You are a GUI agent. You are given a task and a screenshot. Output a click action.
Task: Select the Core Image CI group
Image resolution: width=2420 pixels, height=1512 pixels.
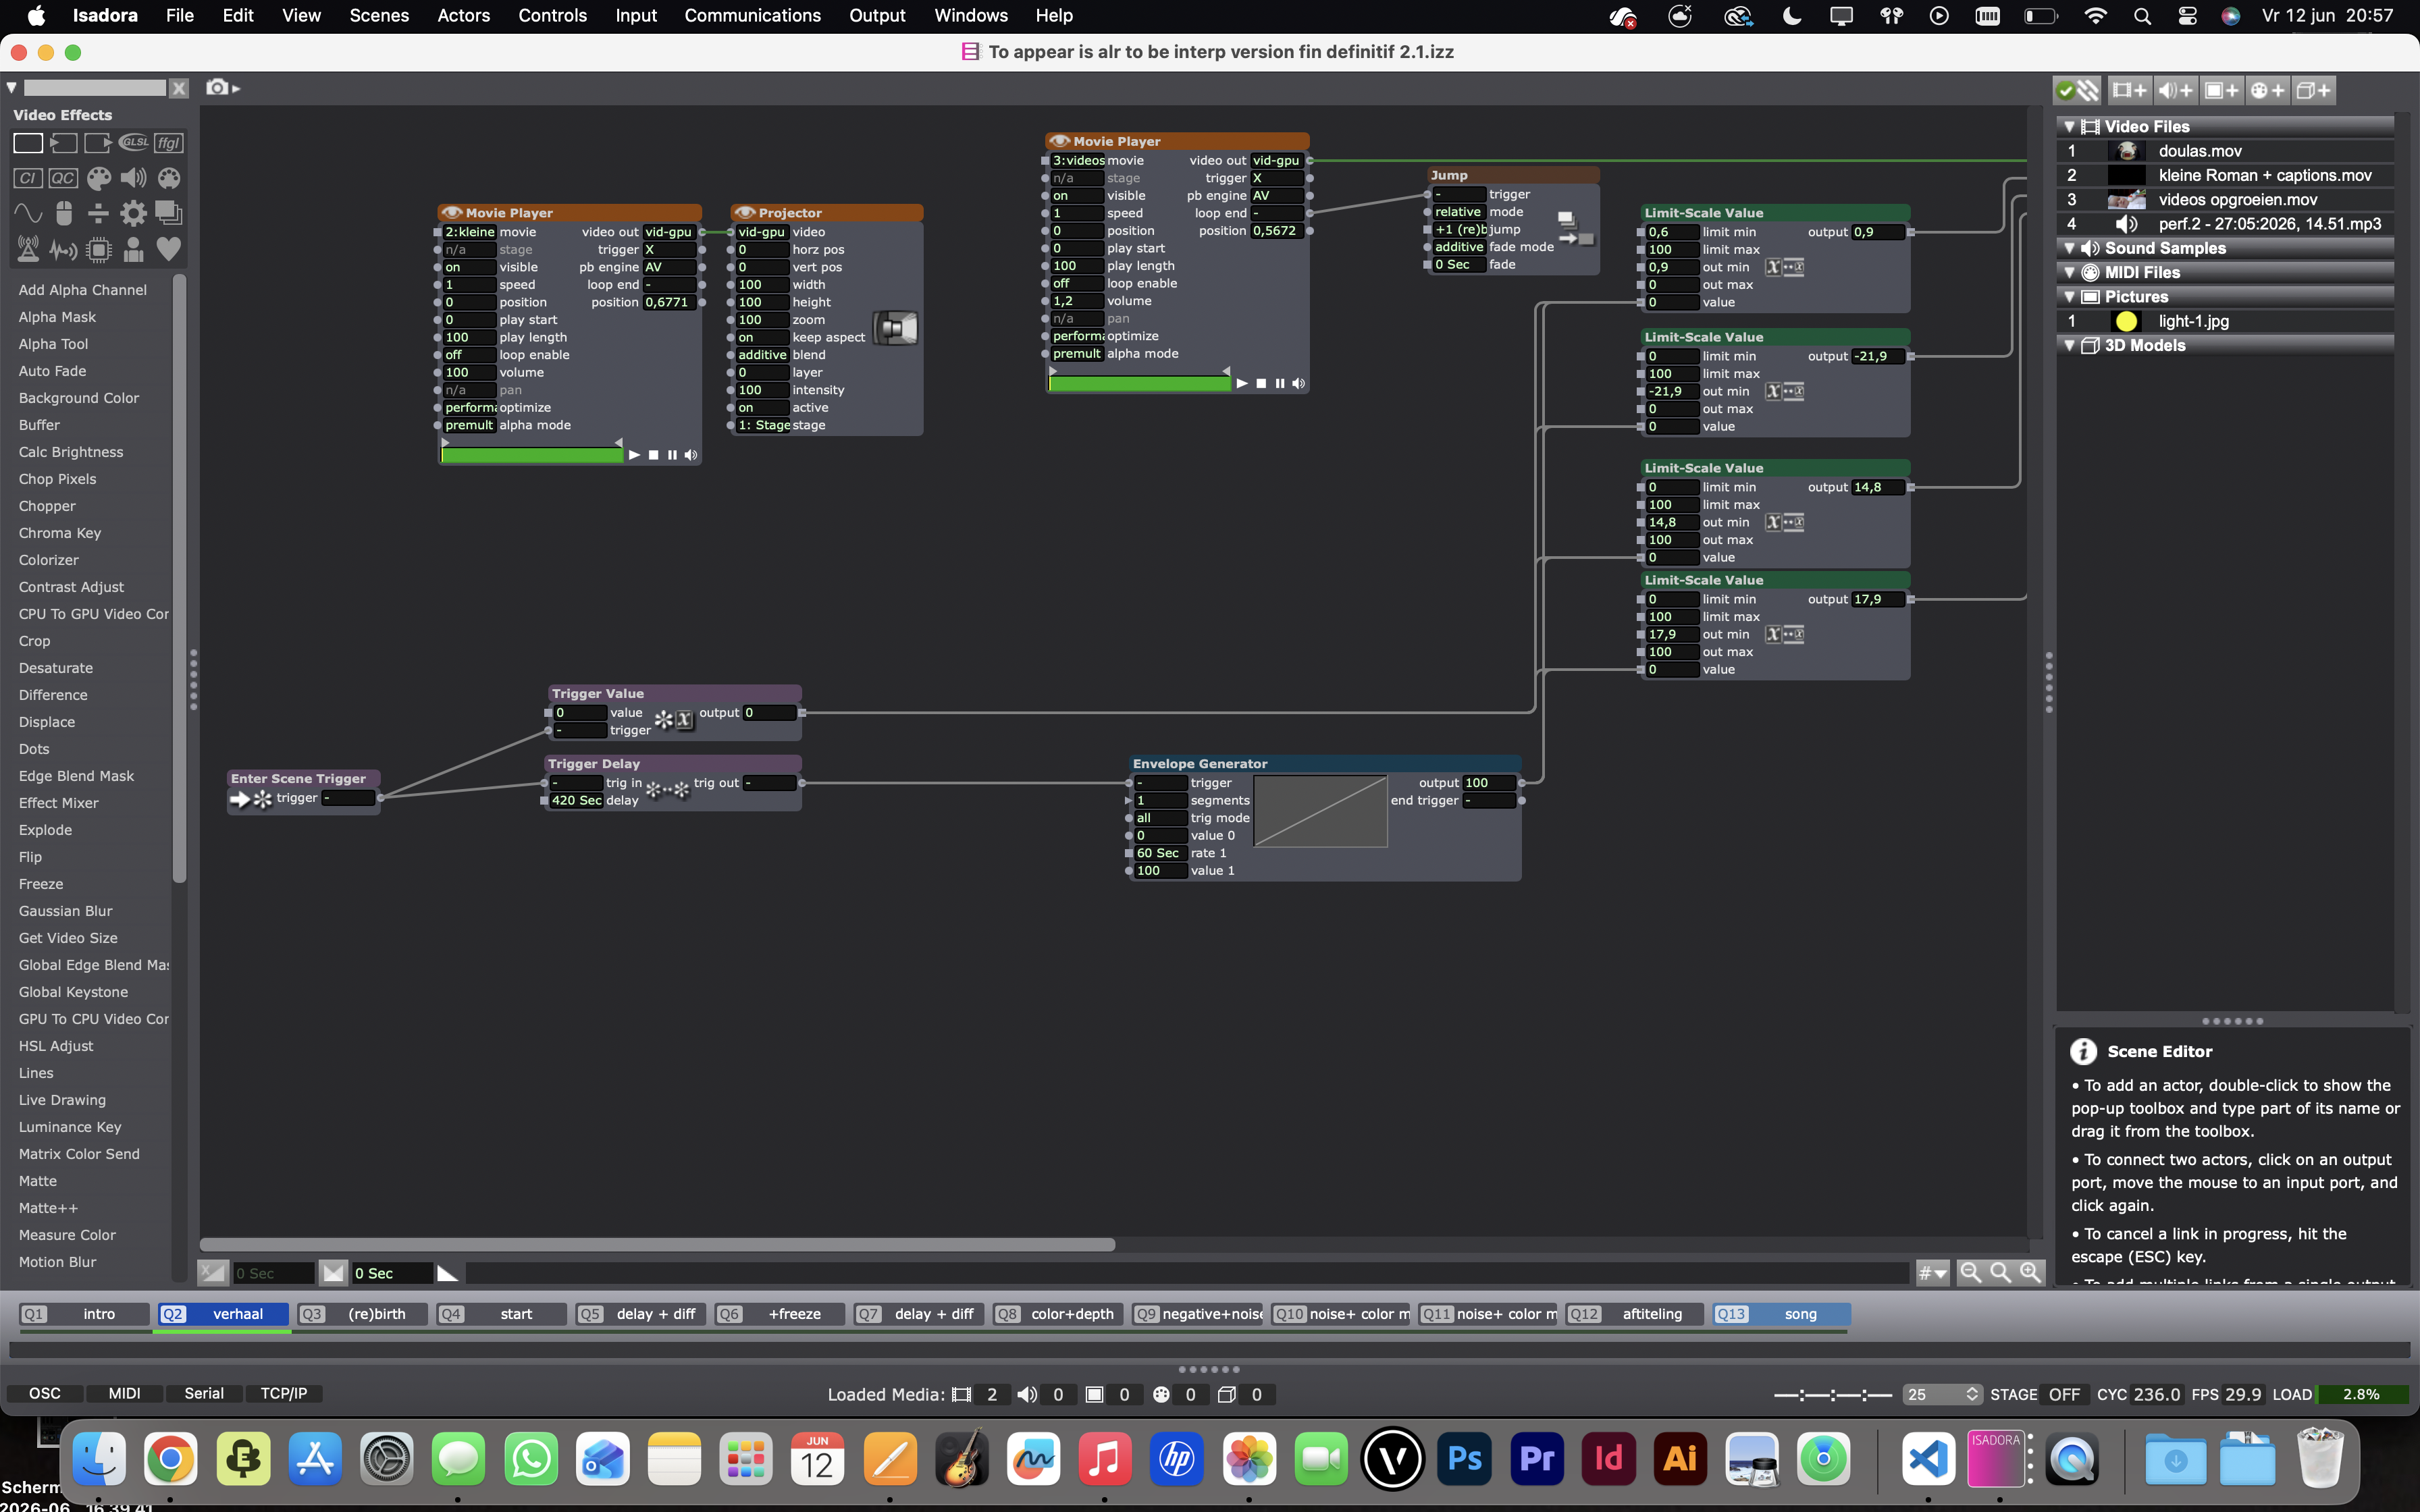[x=28, y=178]
